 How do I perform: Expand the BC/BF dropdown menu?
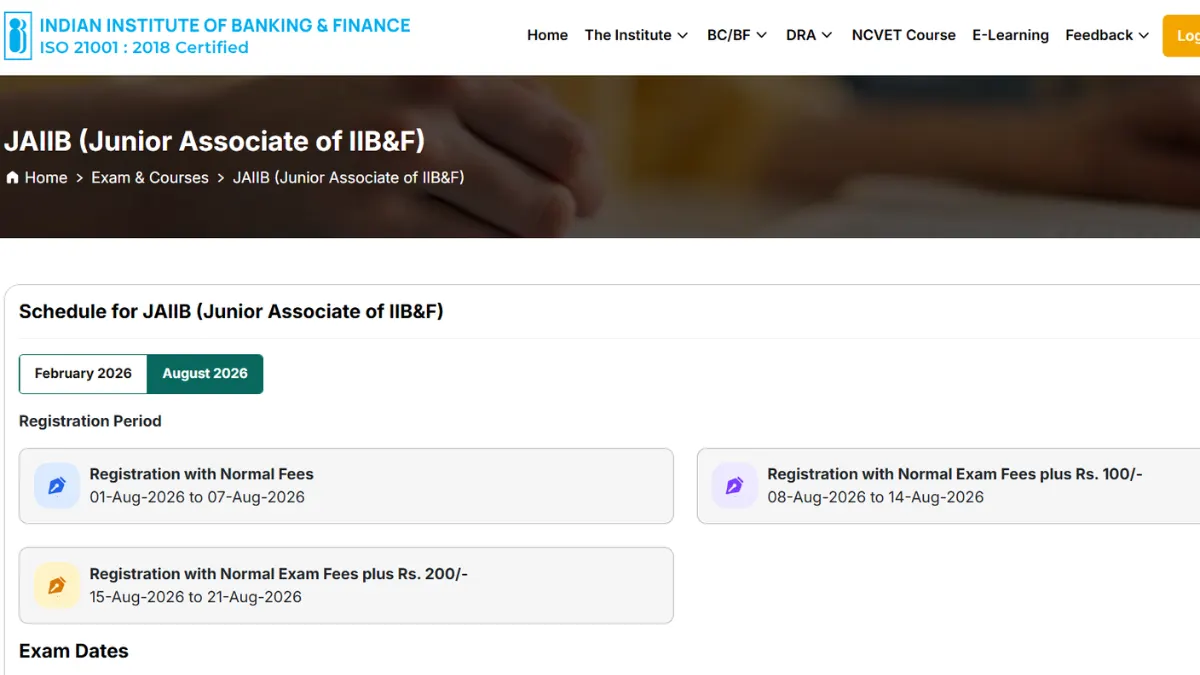tap(737, 35)
